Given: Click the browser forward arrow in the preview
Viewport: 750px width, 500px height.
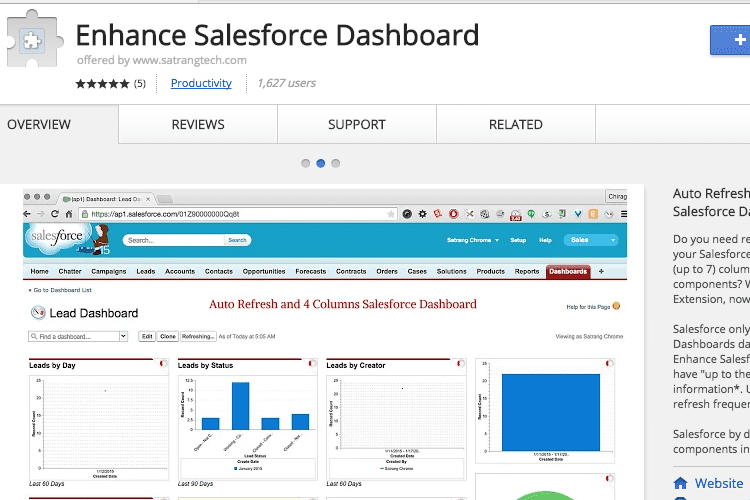Looking at the screenshot, I should [41, 214].
